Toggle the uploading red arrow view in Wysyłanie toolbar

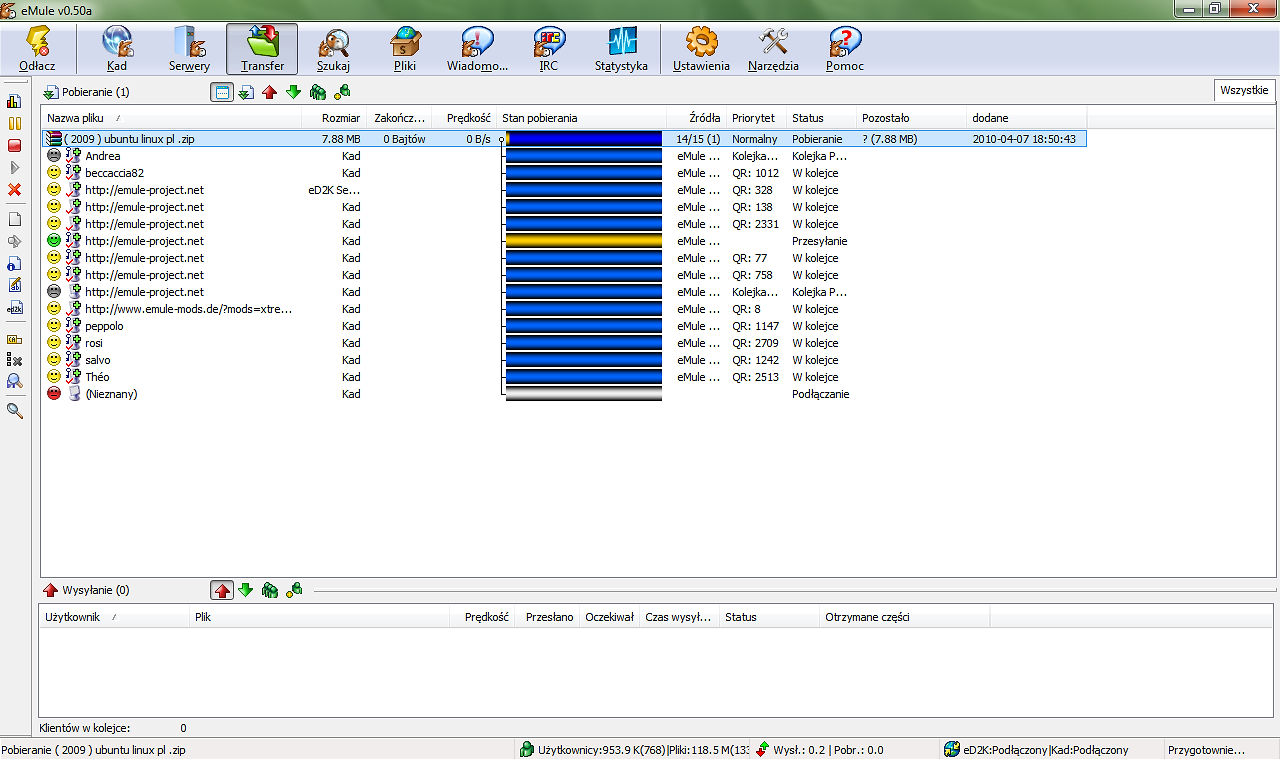click(x=222, y=590)
